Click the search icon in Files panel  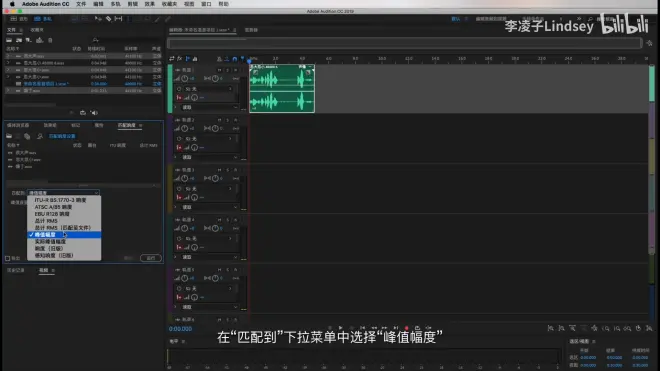point(96,40)
